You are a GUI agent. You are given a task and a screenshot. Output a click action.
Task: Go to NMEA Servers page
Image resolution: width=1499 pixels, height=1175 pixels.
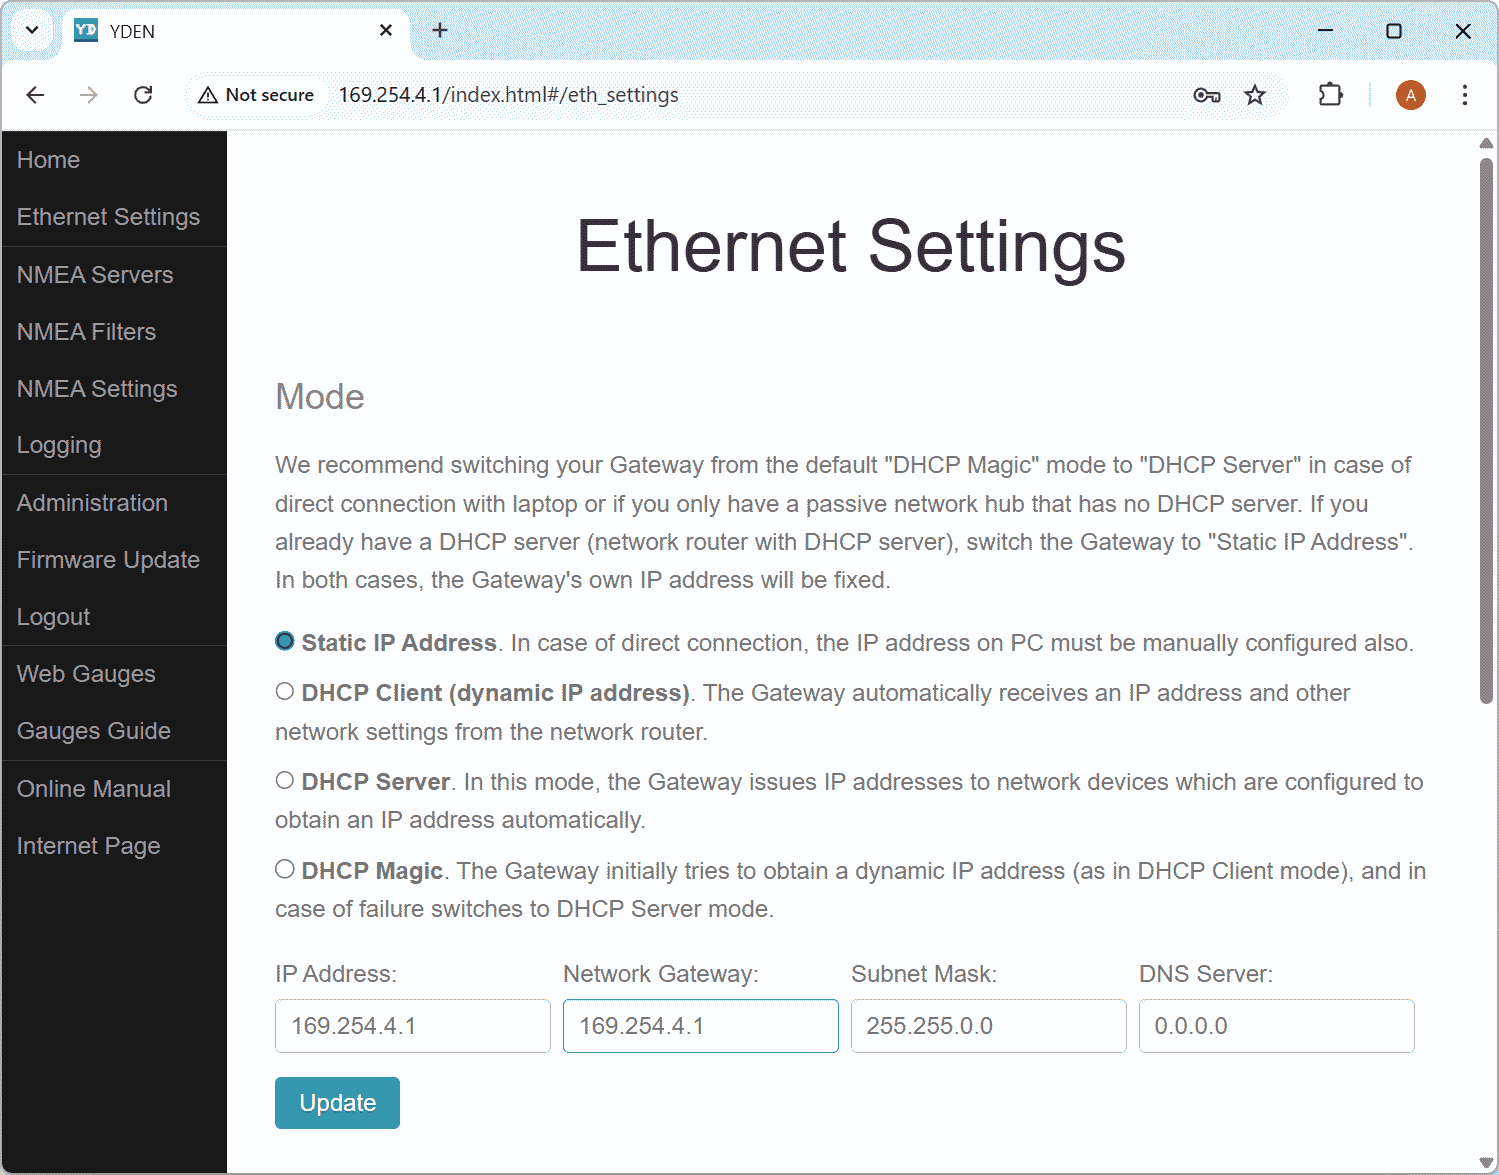click(x=94, y=274)
